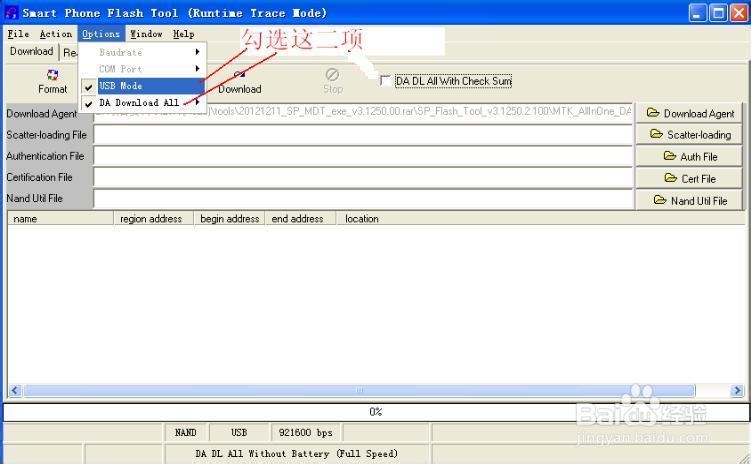Screen dimensions: 751x464
Task: Select a Nand Util File
Action: click(x=689, y=201)
